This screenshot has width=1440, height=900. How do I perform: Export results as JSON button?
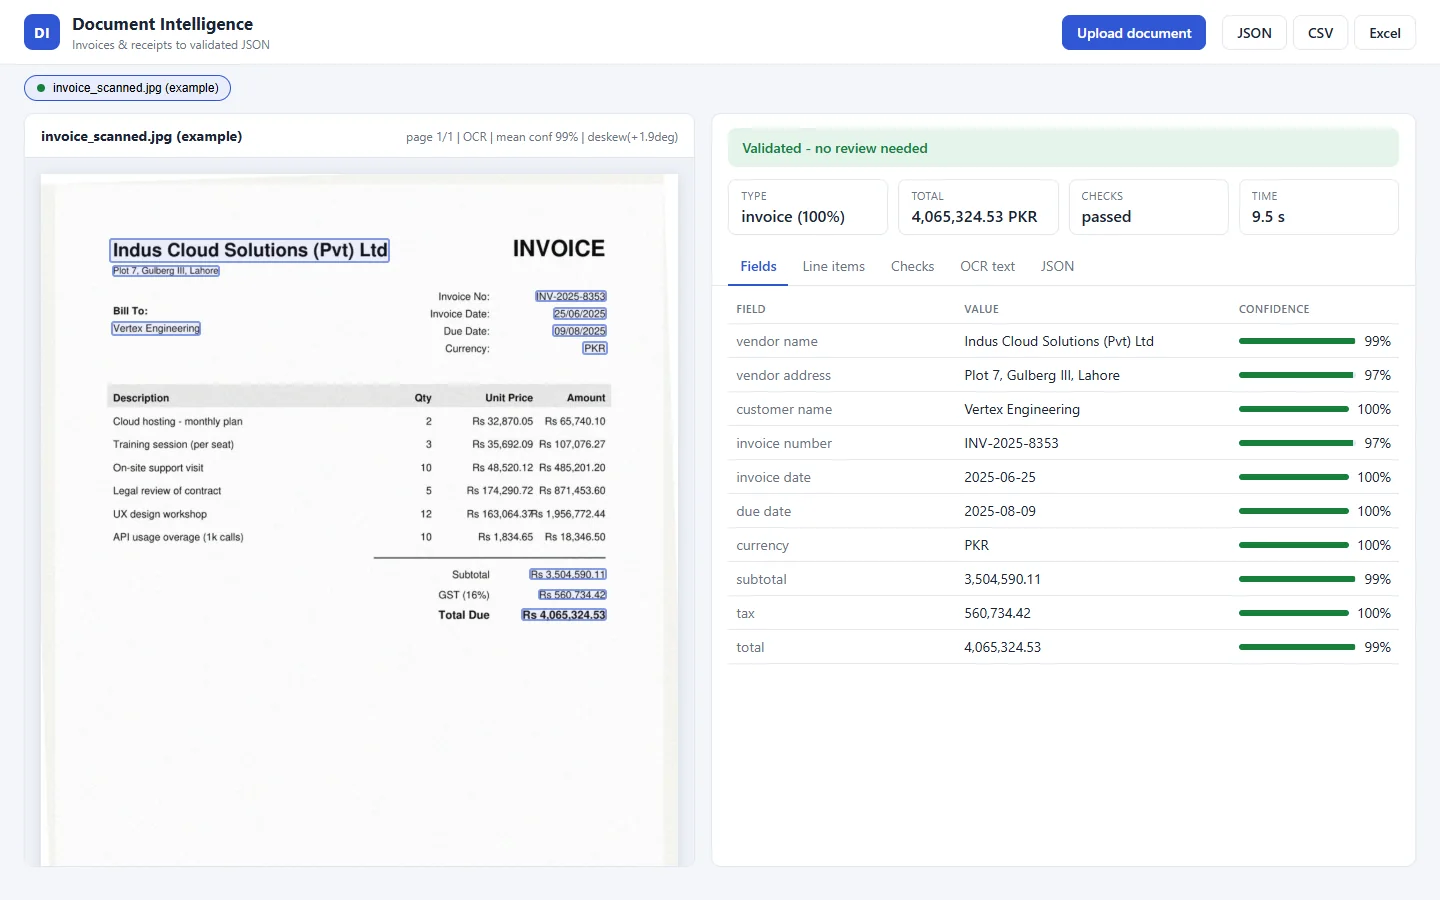(1254, 33)
